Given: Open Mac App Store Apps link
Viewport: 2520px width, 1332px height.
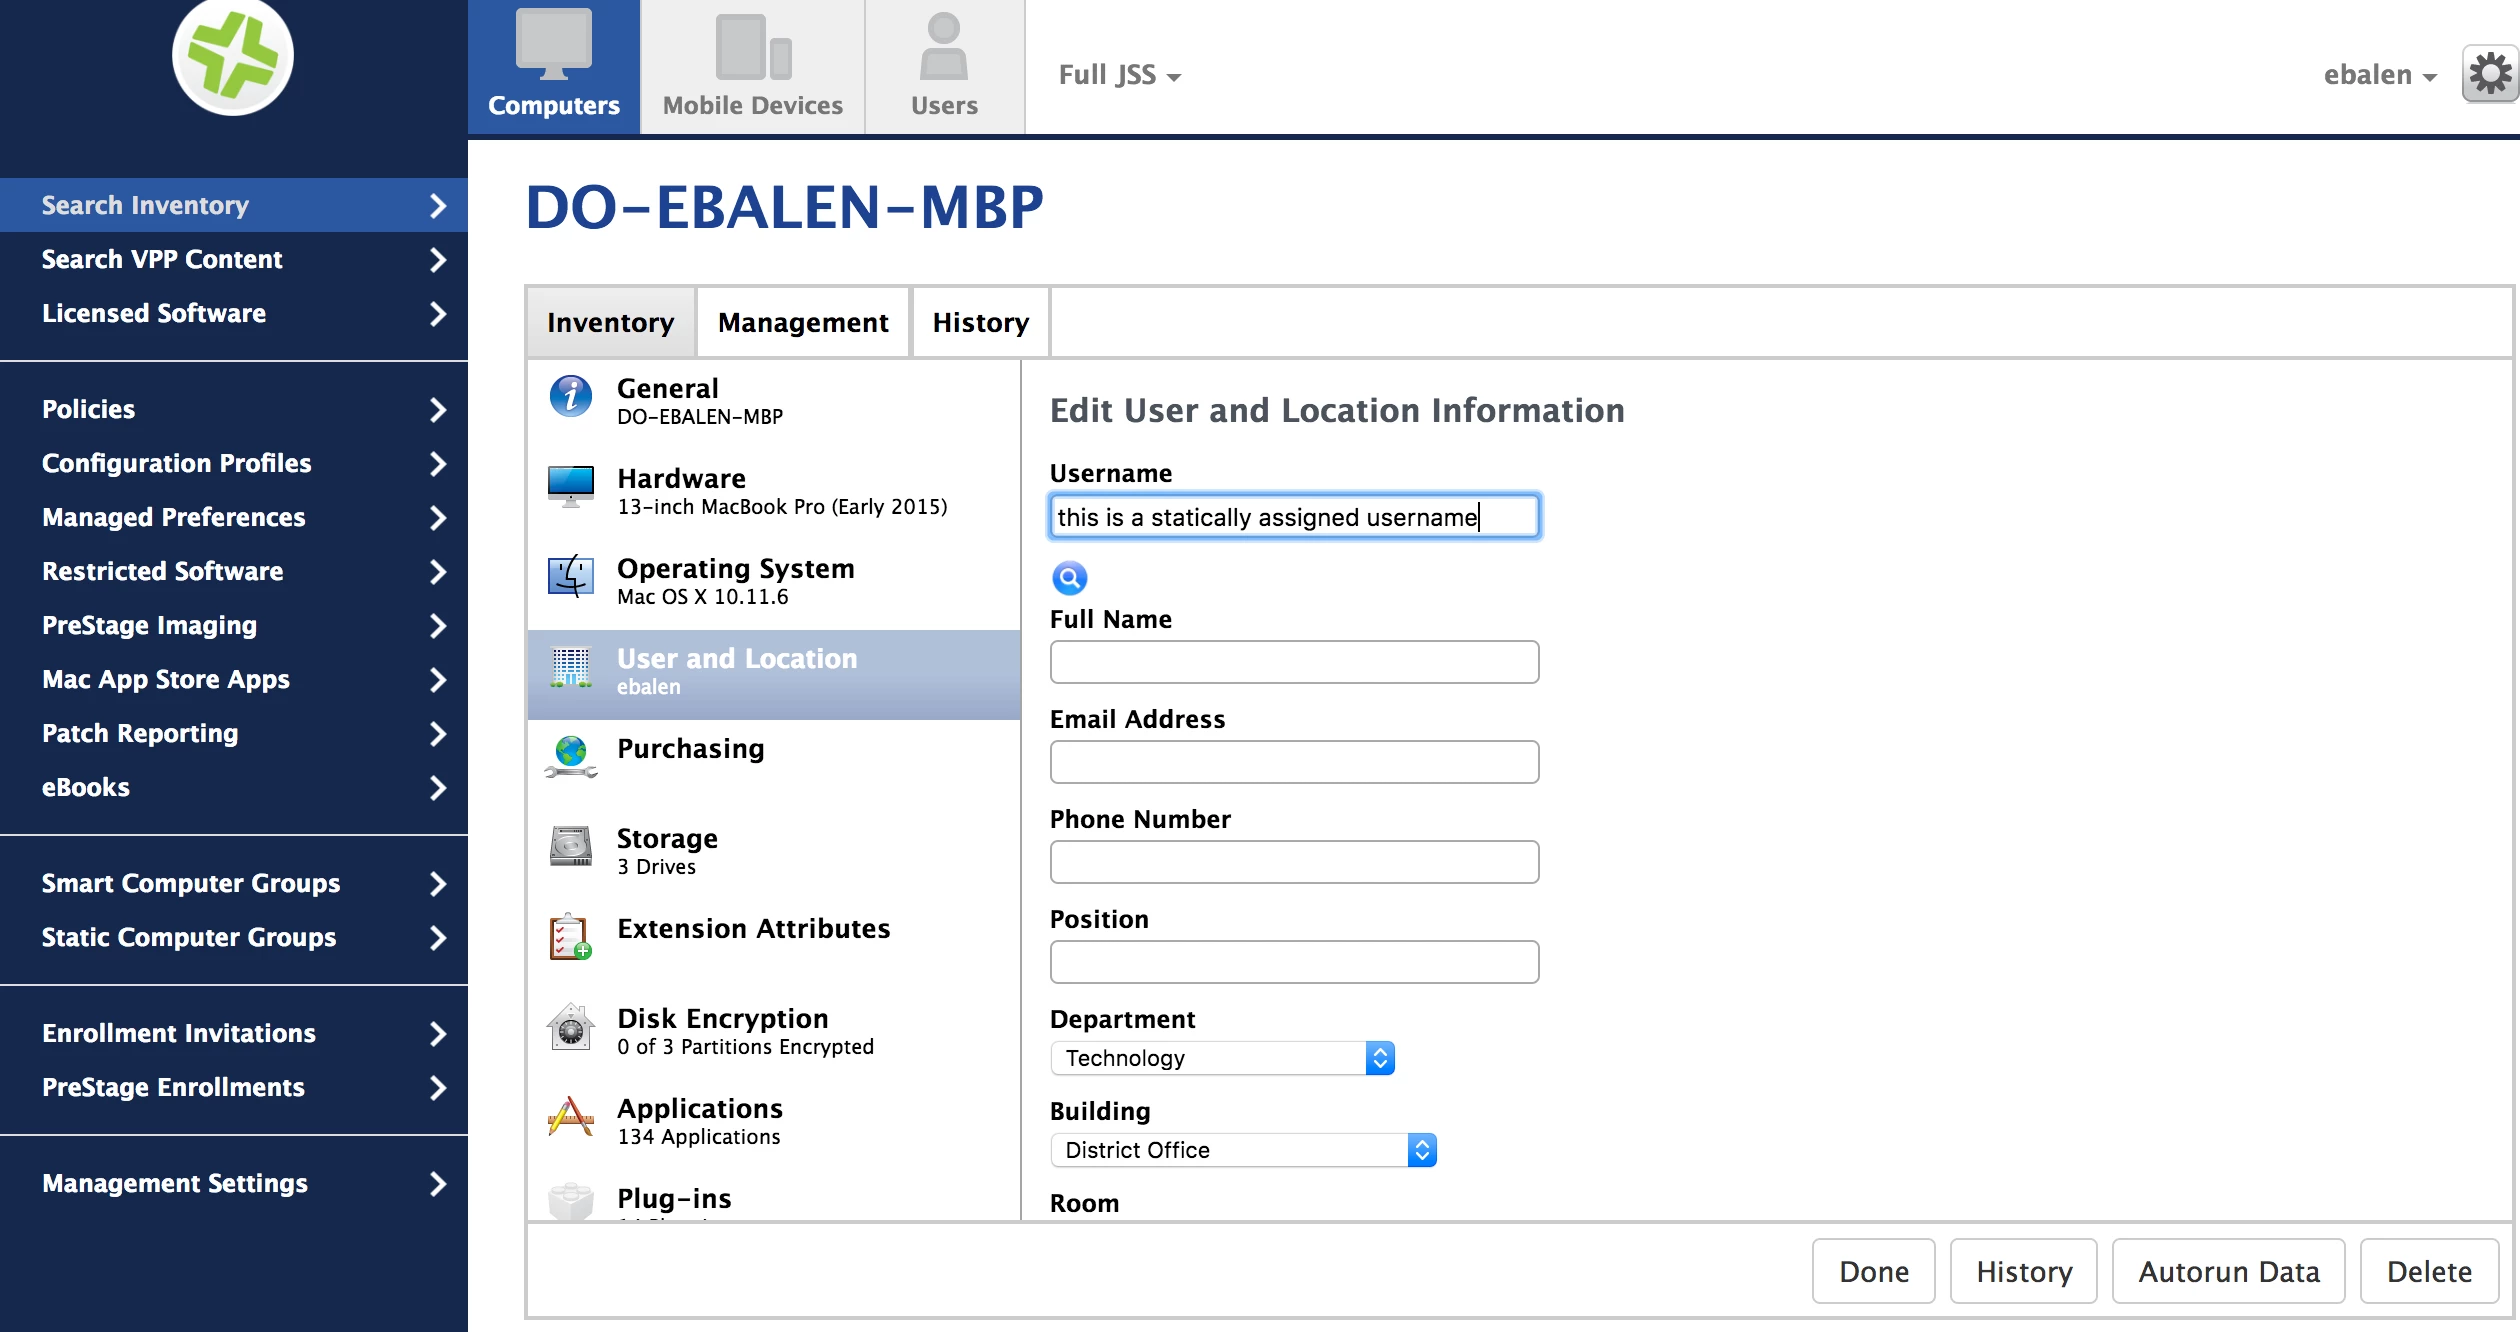Looking at the screenshot, I should [x=234, y=679].
